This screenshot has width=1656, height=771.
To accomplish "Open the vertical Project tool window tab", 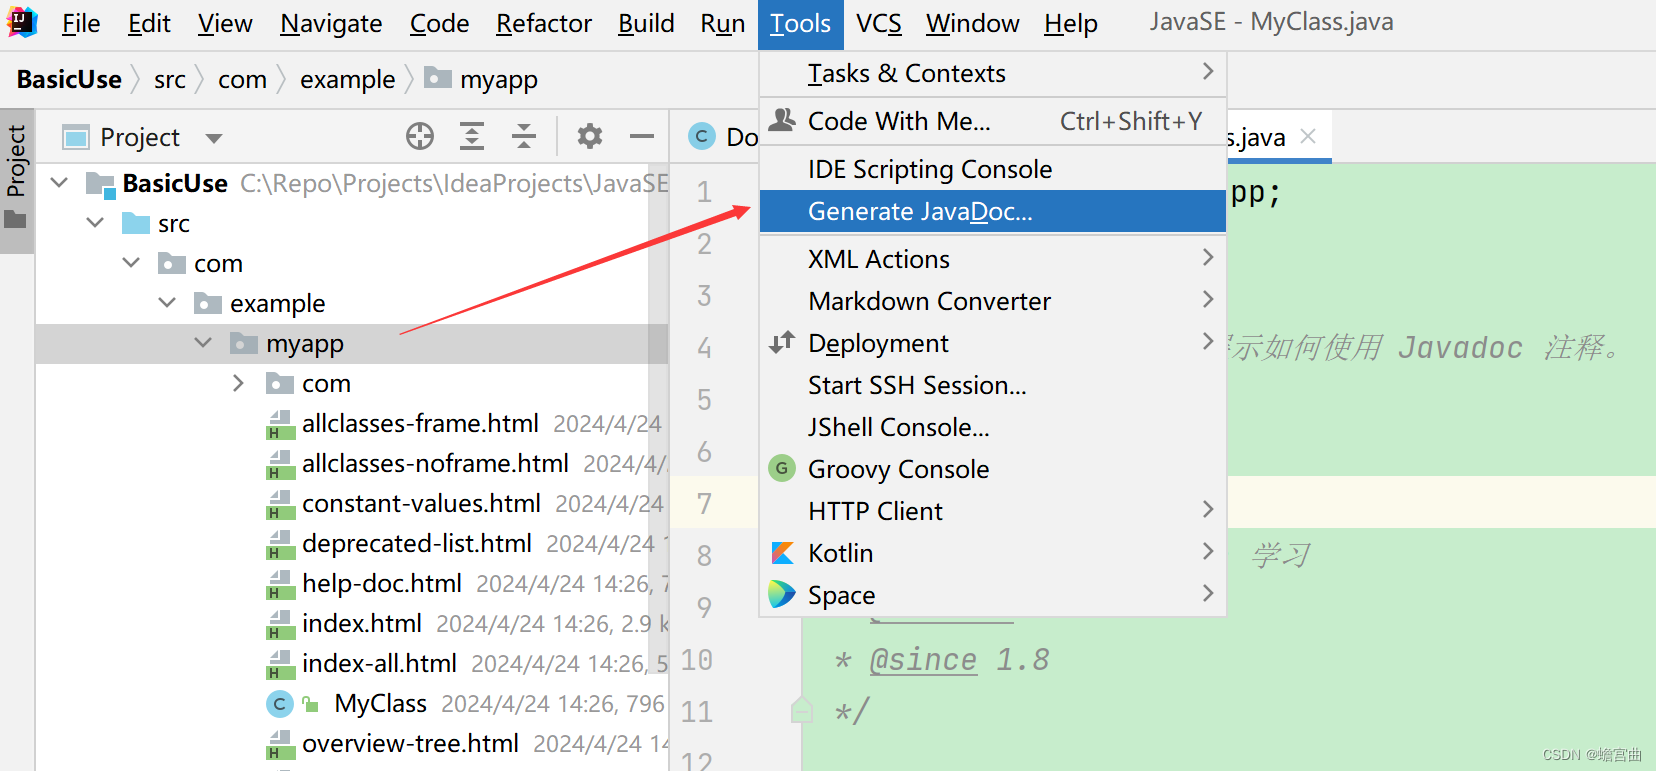I will pyautogui.click(x=16, y=180).
